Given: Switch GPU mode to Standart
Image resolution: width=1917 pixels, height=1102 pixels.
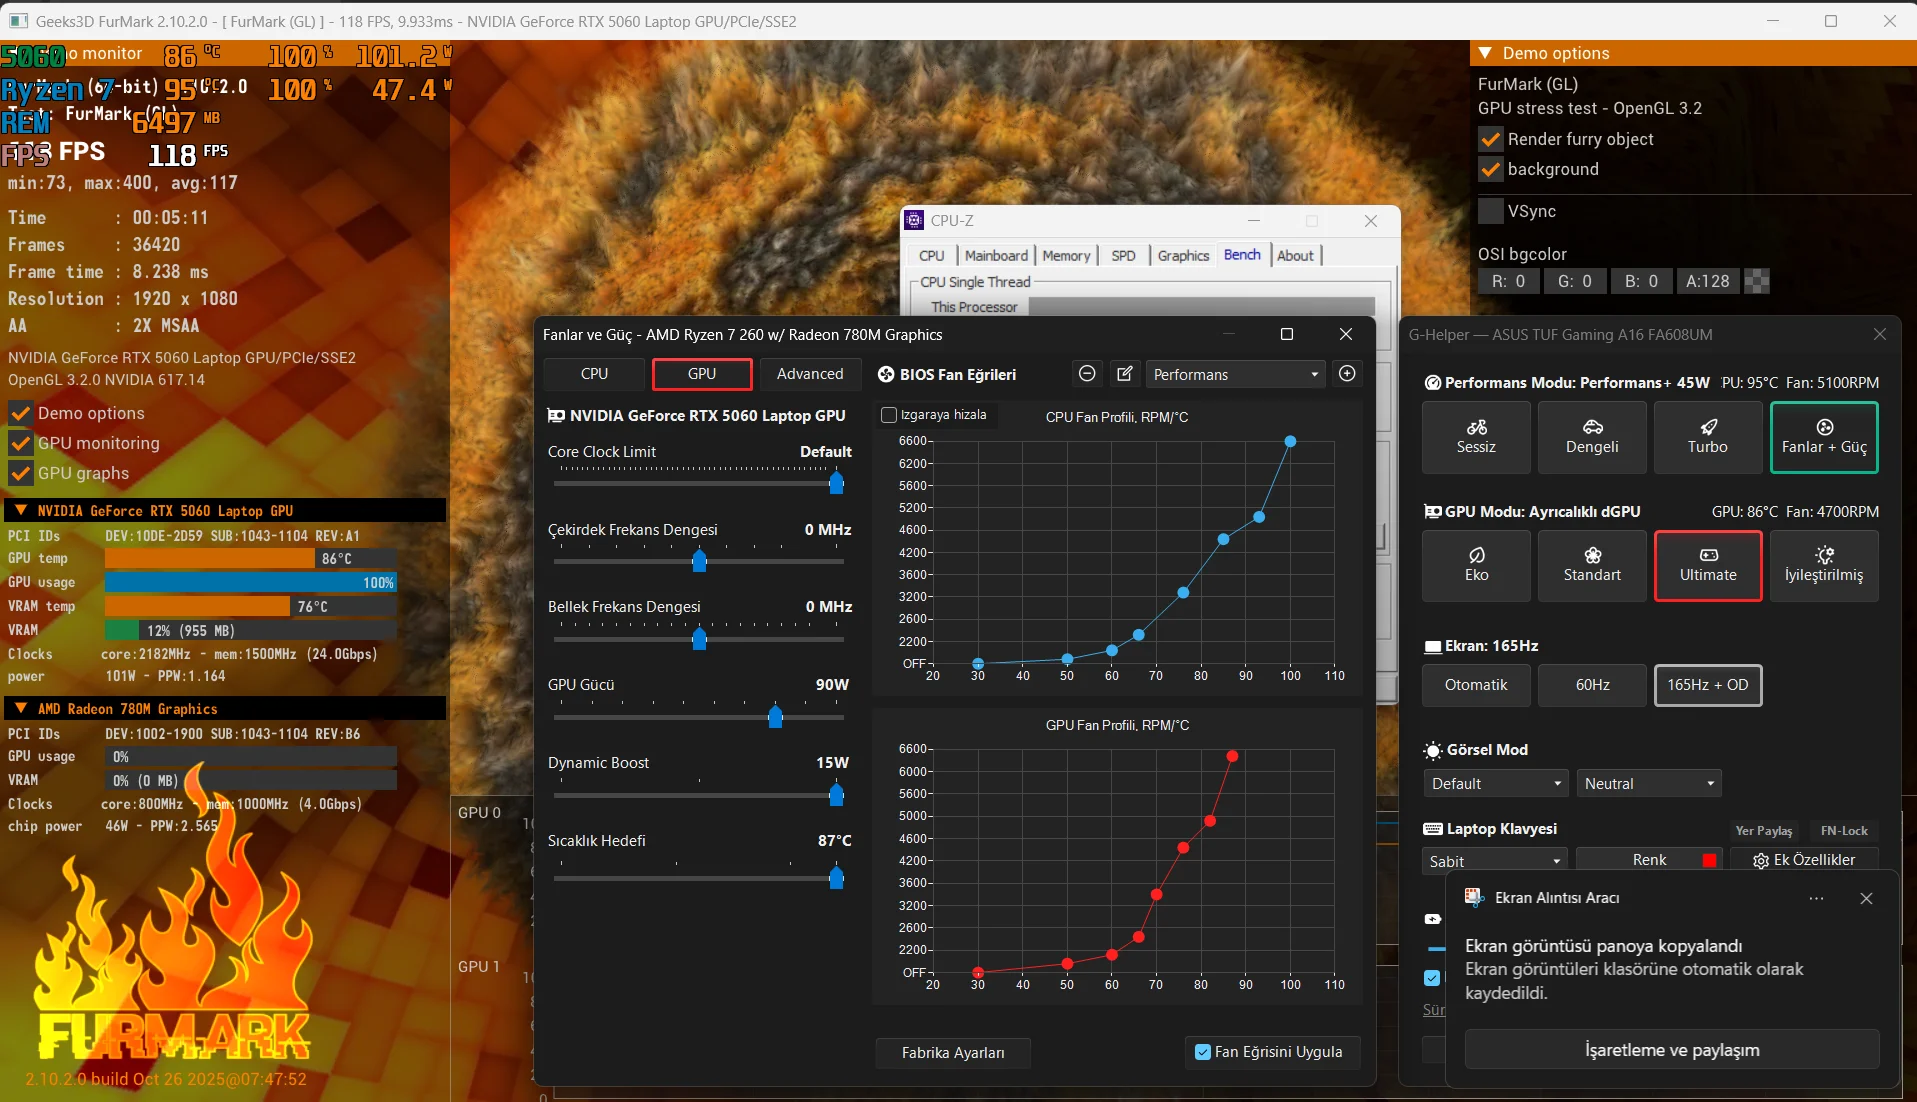Looking at the screenshot, I should click(1592, 565).
